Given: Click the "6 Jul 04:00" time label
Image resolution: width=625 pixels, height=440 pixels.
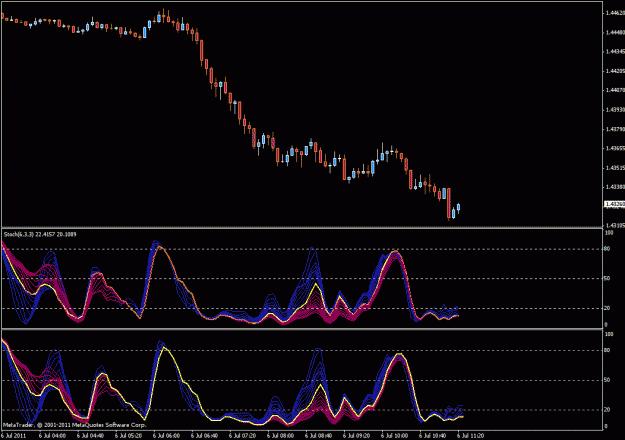Looking at the screenshot, I should click(53, 436).
